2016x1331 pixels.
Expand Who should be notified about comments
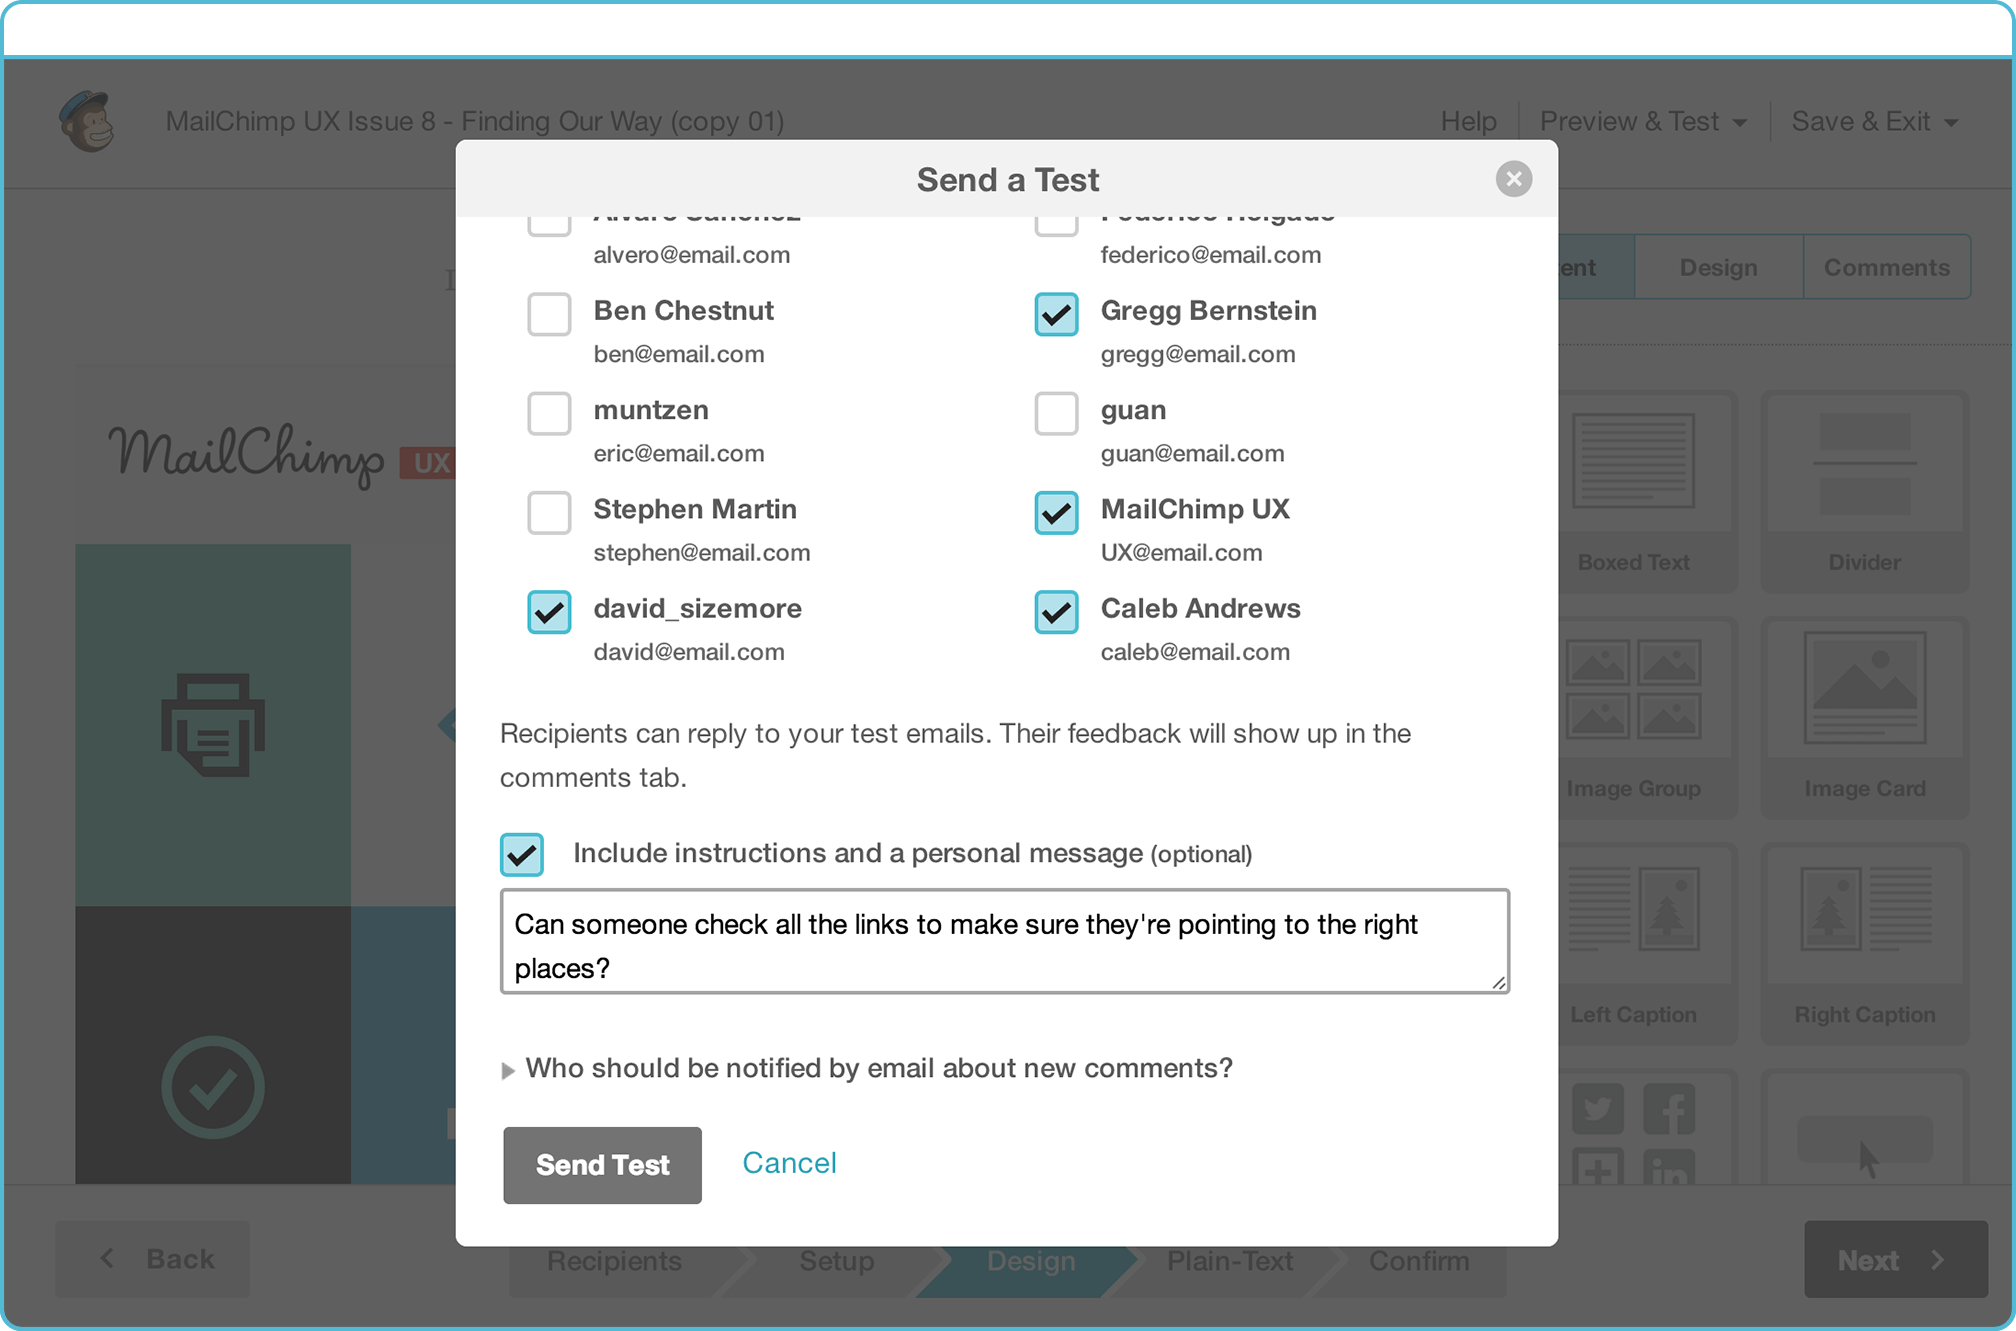point(867,1068)
